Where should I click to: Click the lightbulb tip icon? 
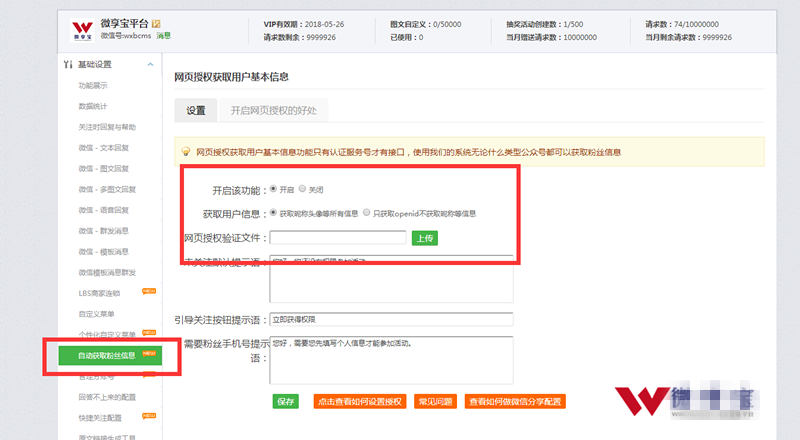[x=185, y=152]
